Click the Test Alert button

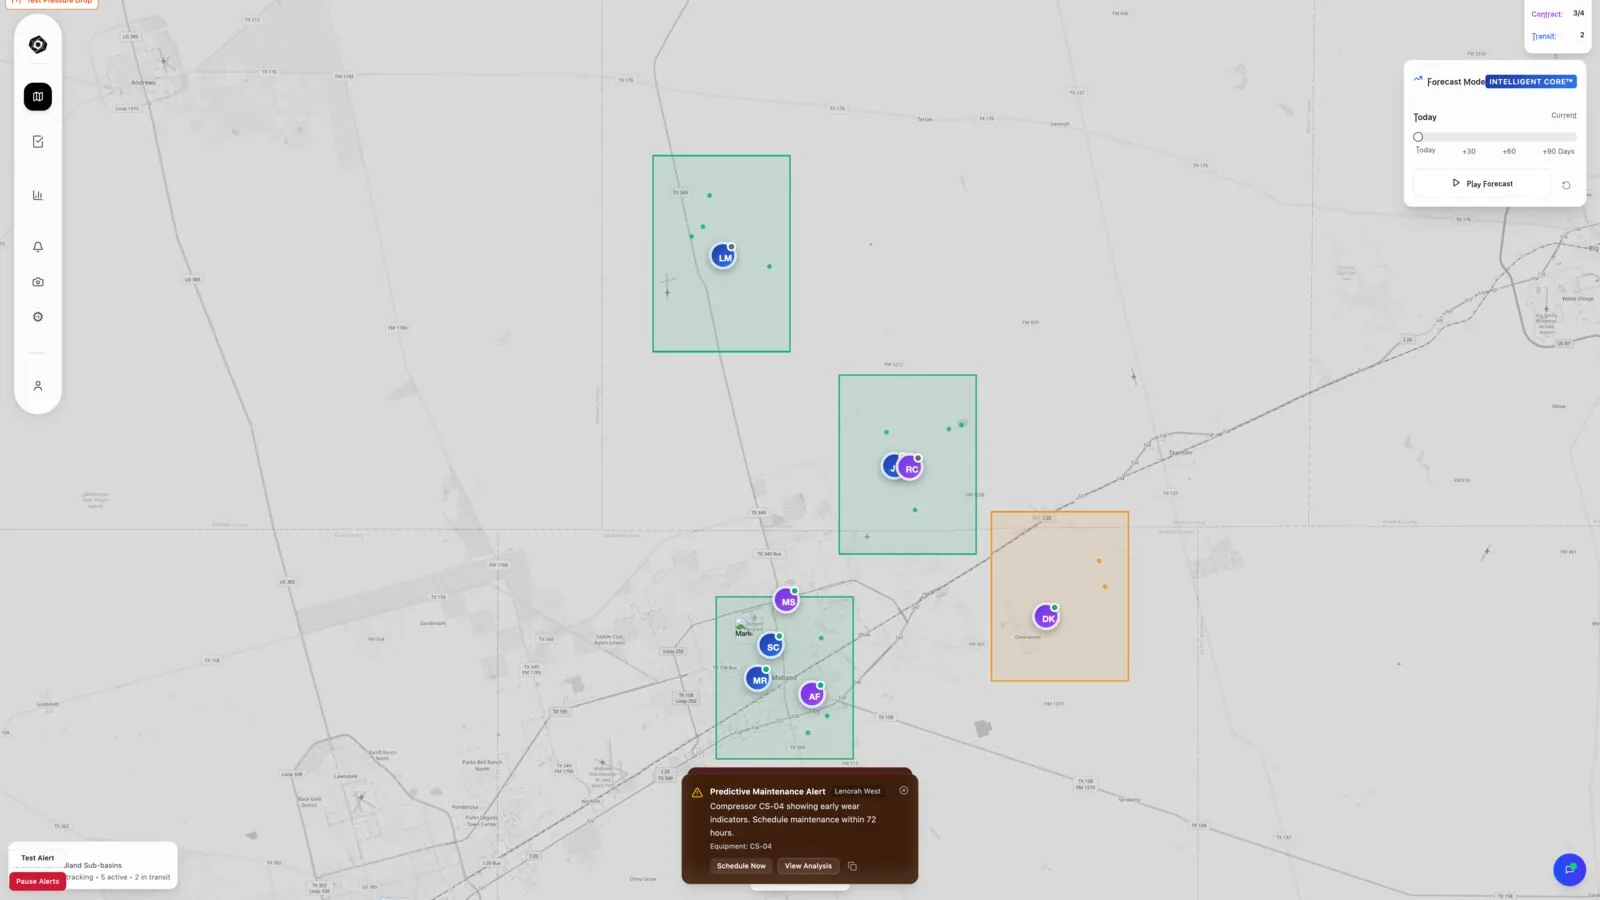[x=38, y=858]
